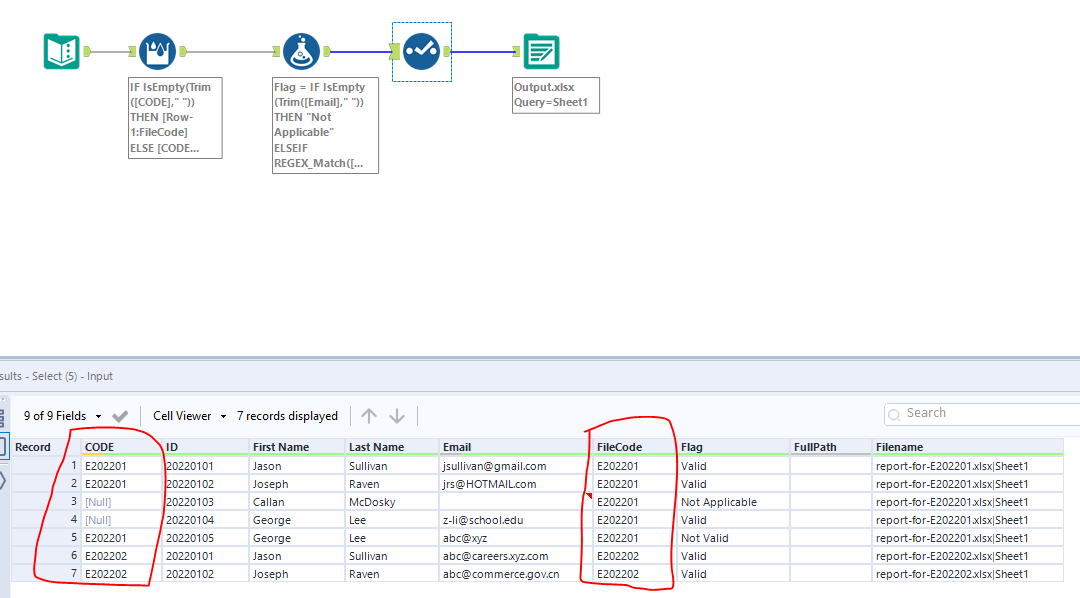Click the Email column header
Viewport: 1080px width, 598px height.
tap(456, 447)
